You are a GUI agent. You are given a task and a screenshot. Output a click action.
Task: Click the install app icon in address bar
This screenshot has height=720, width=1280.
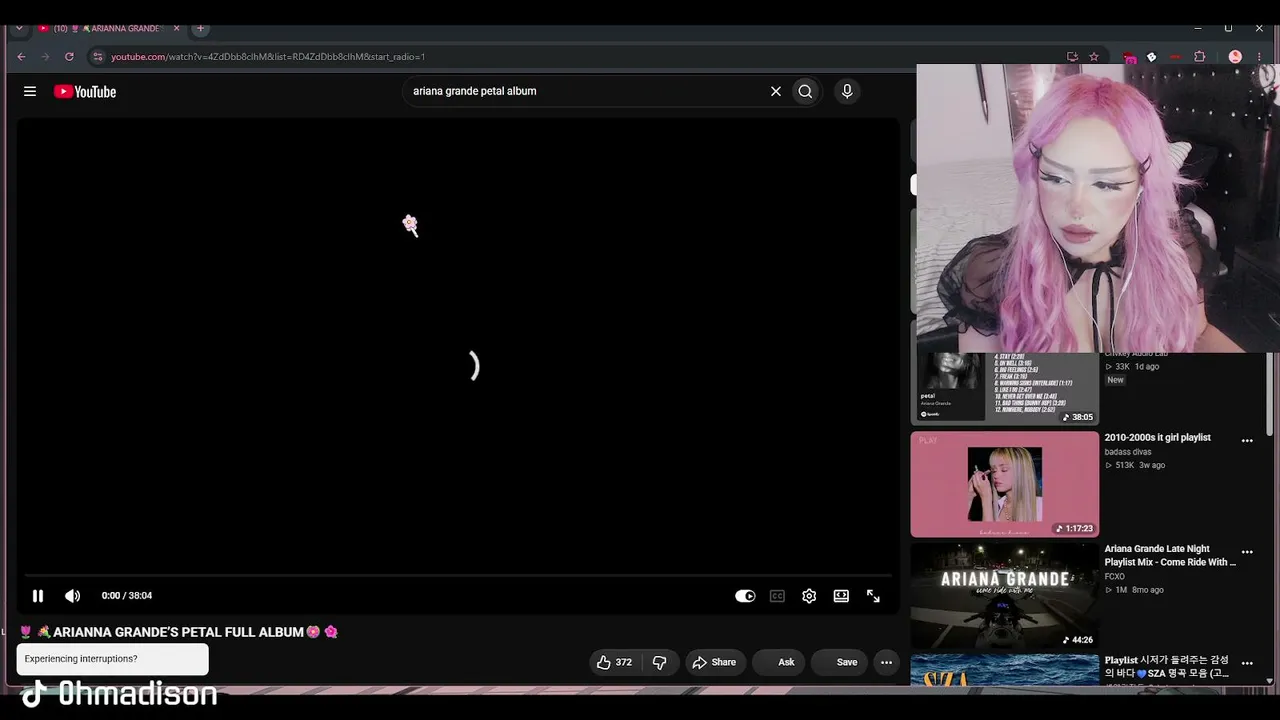1072,57
